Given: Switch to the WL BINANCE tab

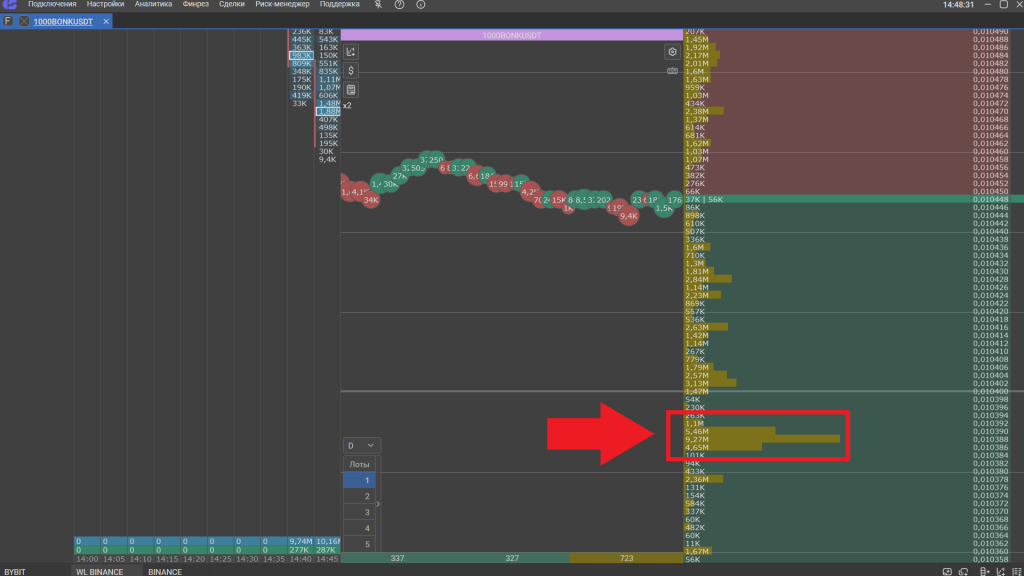Looking at the screenshot, I should click(99, 571).
